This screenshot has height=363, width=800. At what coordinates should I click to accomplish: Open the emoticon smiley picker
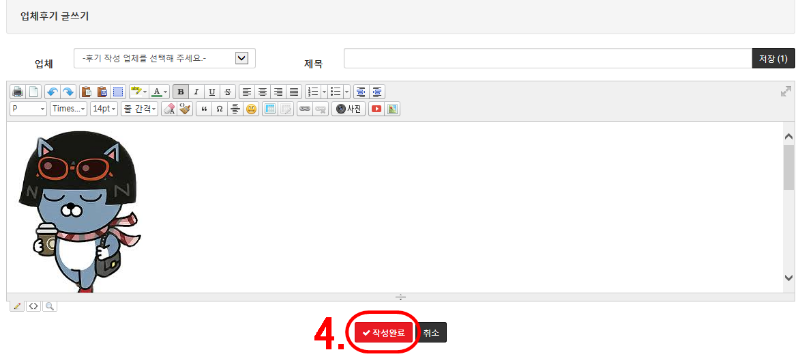(251, 109)
